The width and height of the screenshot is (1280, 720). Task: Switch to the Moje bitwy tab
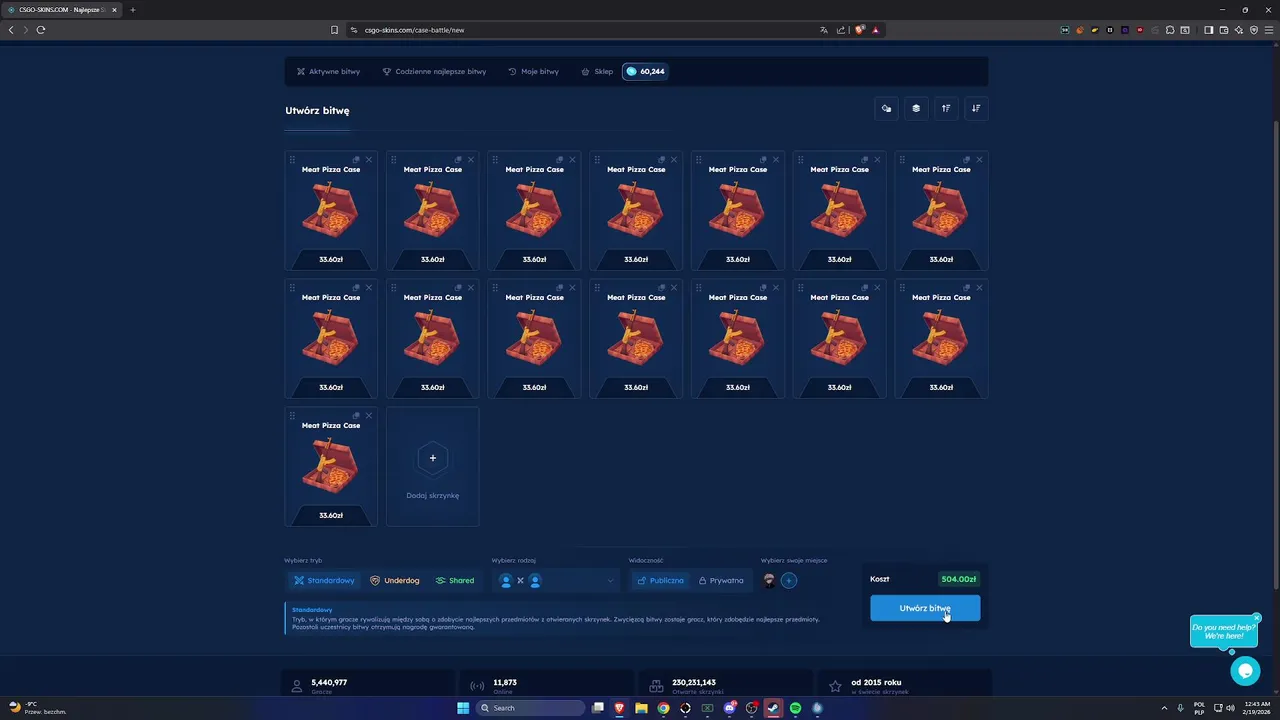533,72
